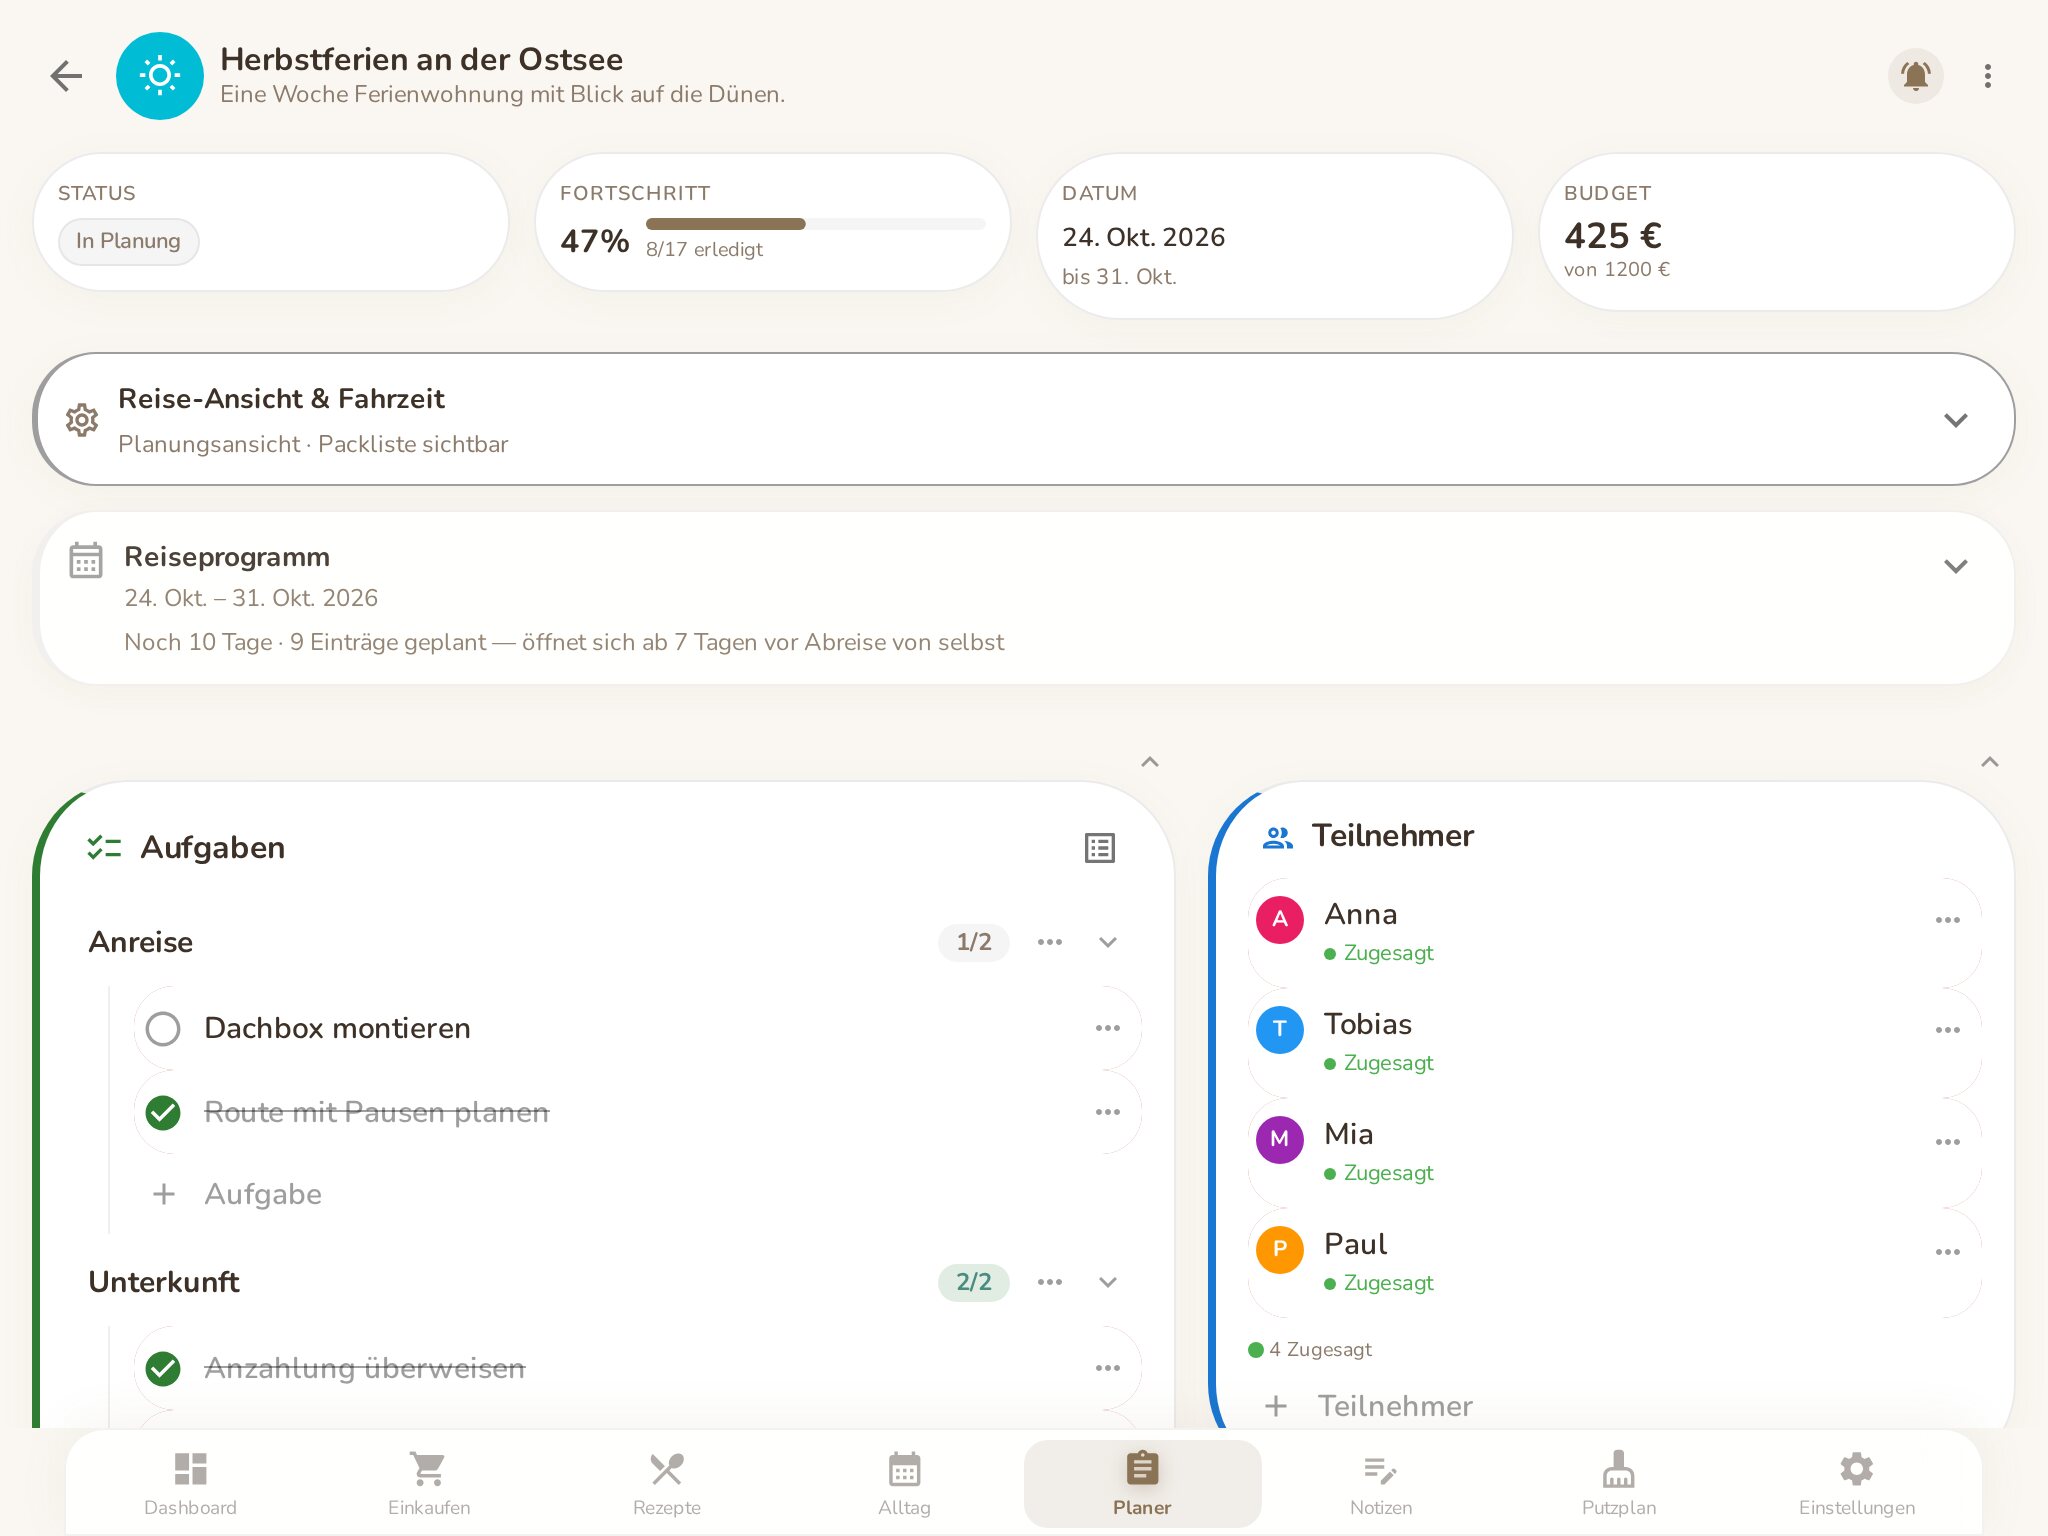Switch to the Dashboard tab
This screenshot has height=1536, width=2048.
pyautogui.click(x=190, y=1484)
